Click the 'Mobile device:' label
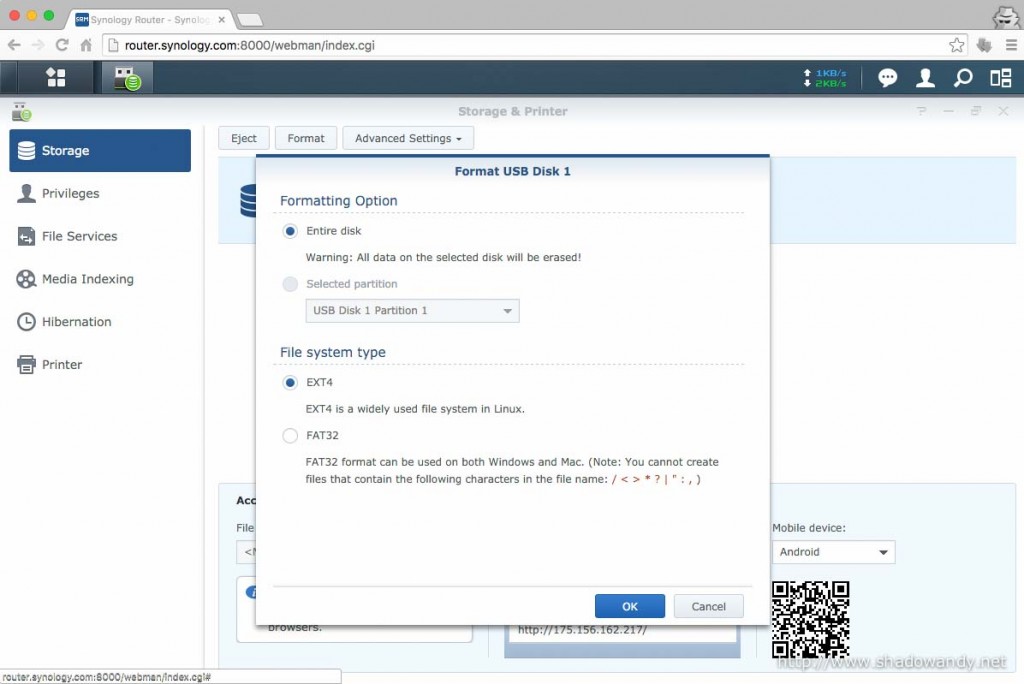The image size is (1024, 684). point(808,528)
